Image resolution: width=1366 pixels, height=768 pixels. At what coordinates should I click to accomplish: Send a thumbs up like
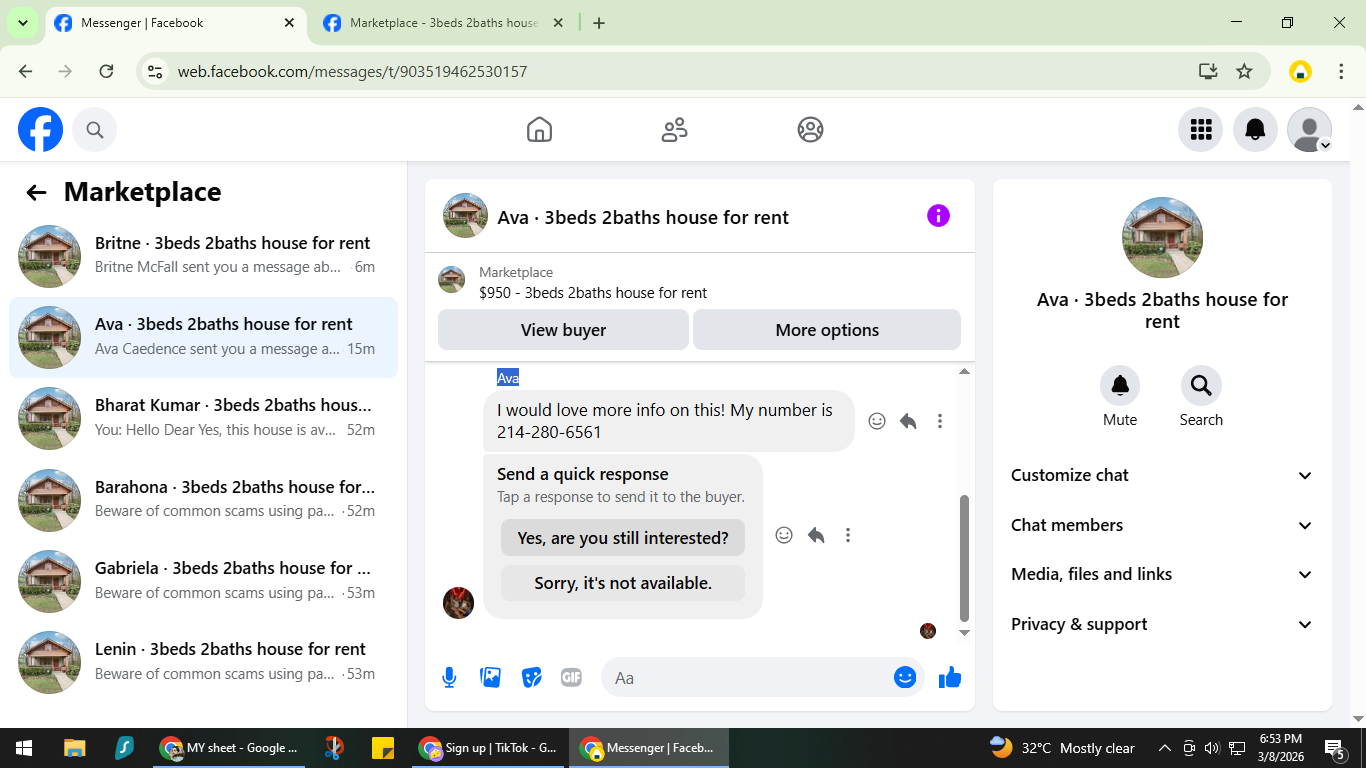tap(950, 678)
